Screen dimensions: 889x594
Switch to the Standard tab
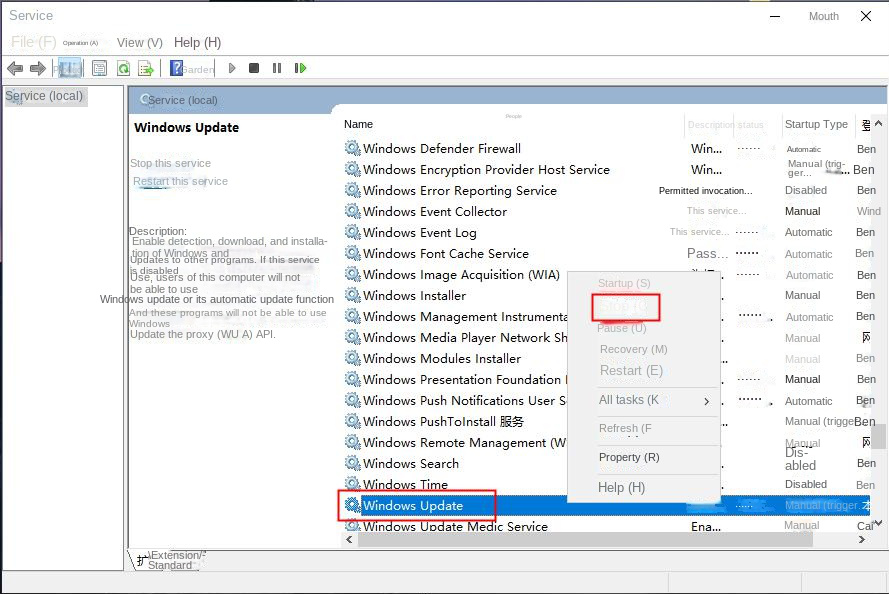170,565
